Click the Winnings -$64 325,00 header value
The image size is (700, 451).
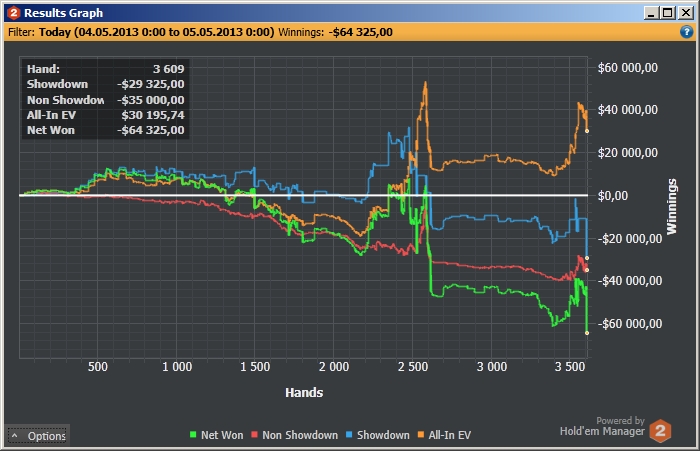click(361, 32)
